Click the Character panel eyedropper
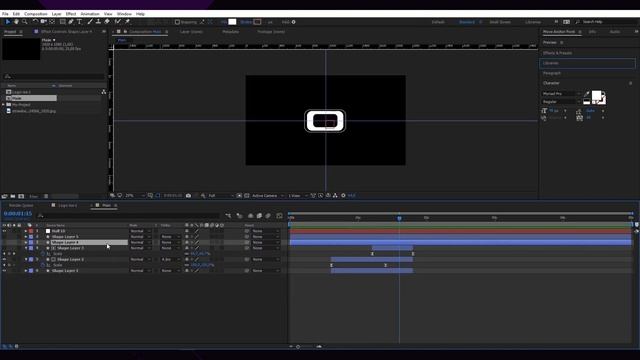This screenshot has width=640, height=360. click(x=587, y=94)
